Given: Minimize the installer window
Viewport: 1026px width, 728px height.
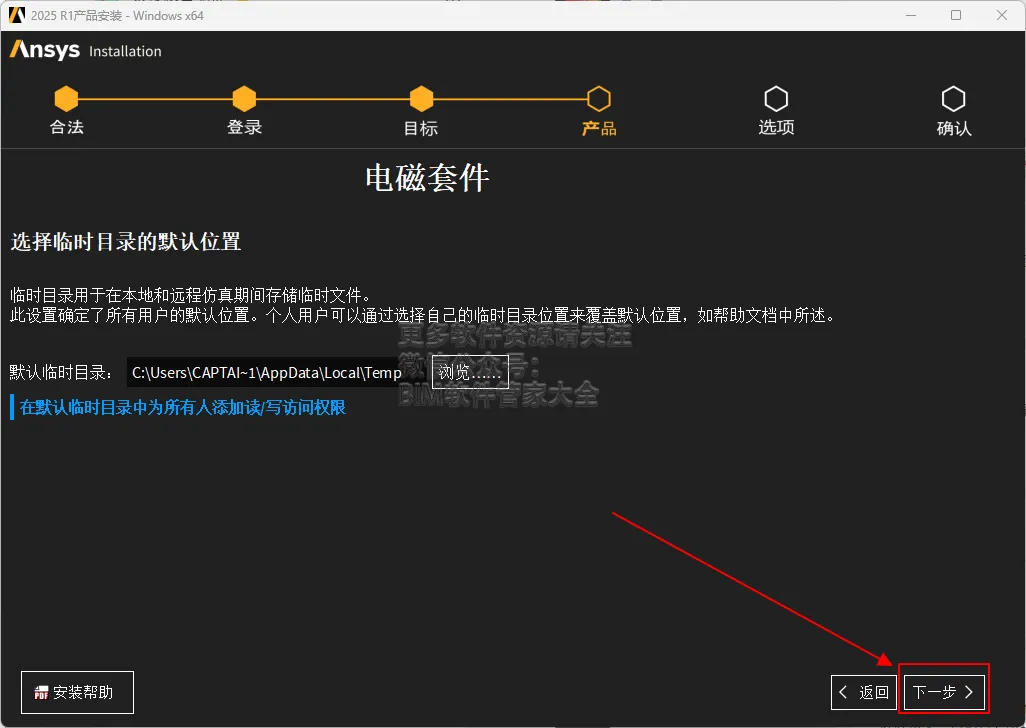Looking at the screenshot, I should pyautogui.click(x=910, y=15).
